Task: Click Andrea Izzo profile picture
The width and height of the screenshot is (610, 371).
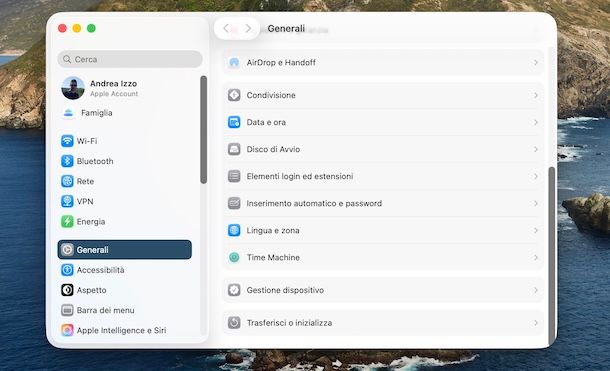Action: pyautogui.click(x=73, y=88)
